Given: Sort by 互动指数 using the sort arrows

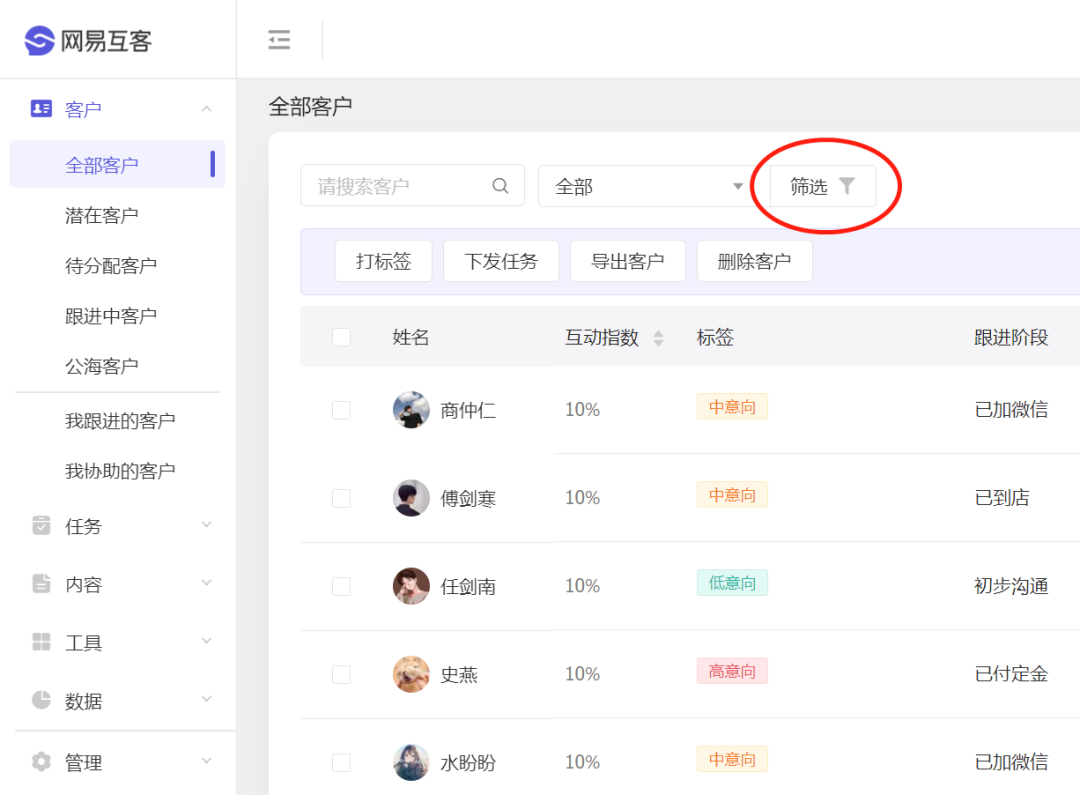Looking at the screenshot, I should [658, 338].
